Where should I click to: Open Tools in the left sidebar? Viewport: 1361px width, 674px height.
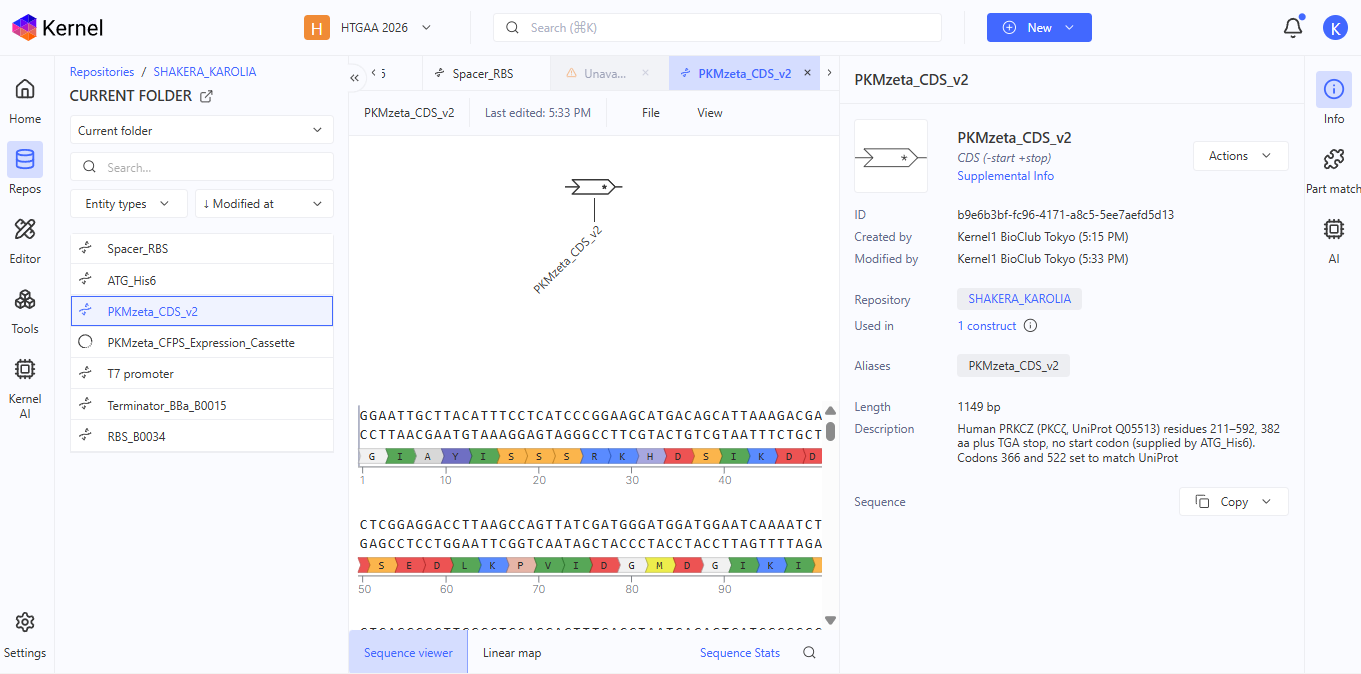coord(25,310)
